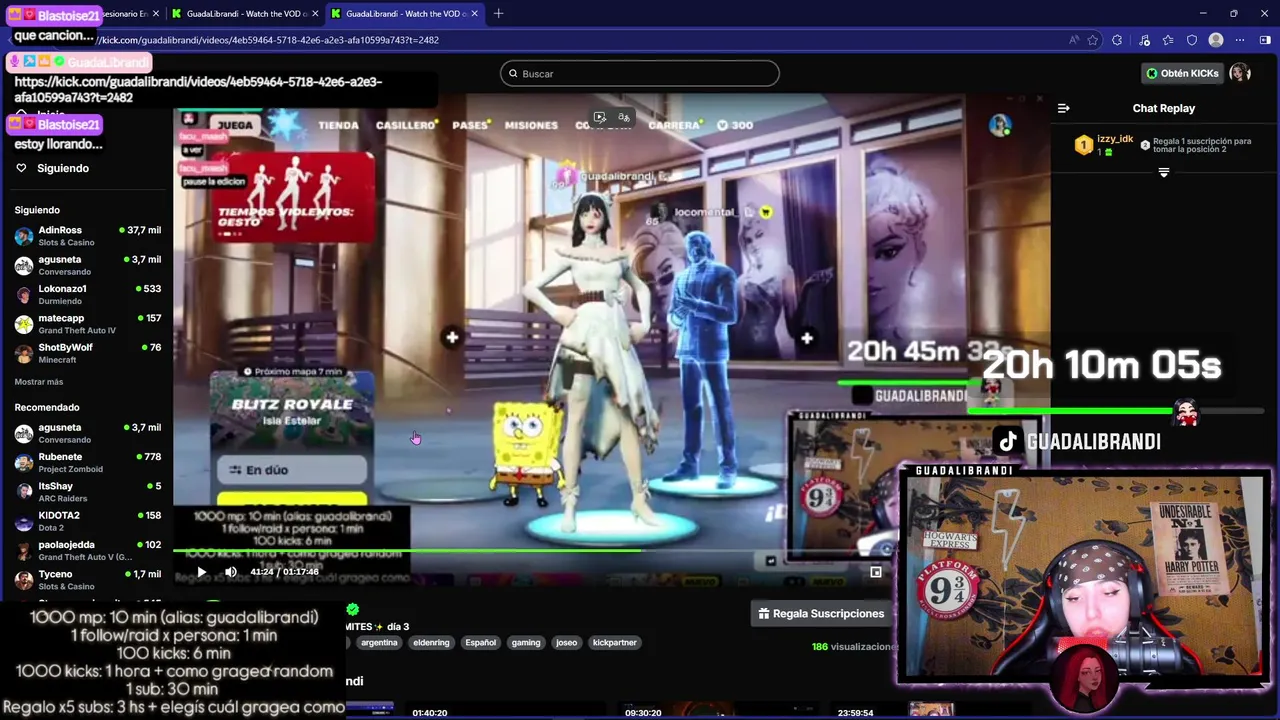Toggle theater mode icon in video player

pos(876,572)
